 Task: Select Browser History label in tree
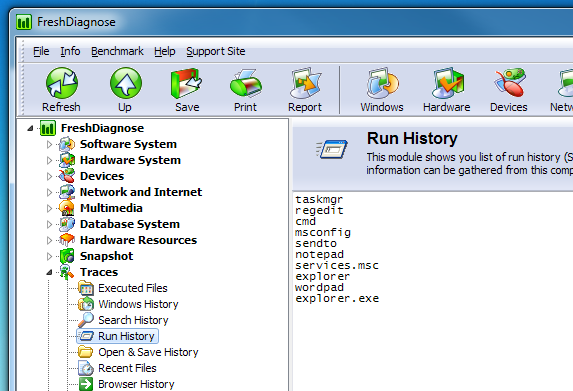(136, 384)
